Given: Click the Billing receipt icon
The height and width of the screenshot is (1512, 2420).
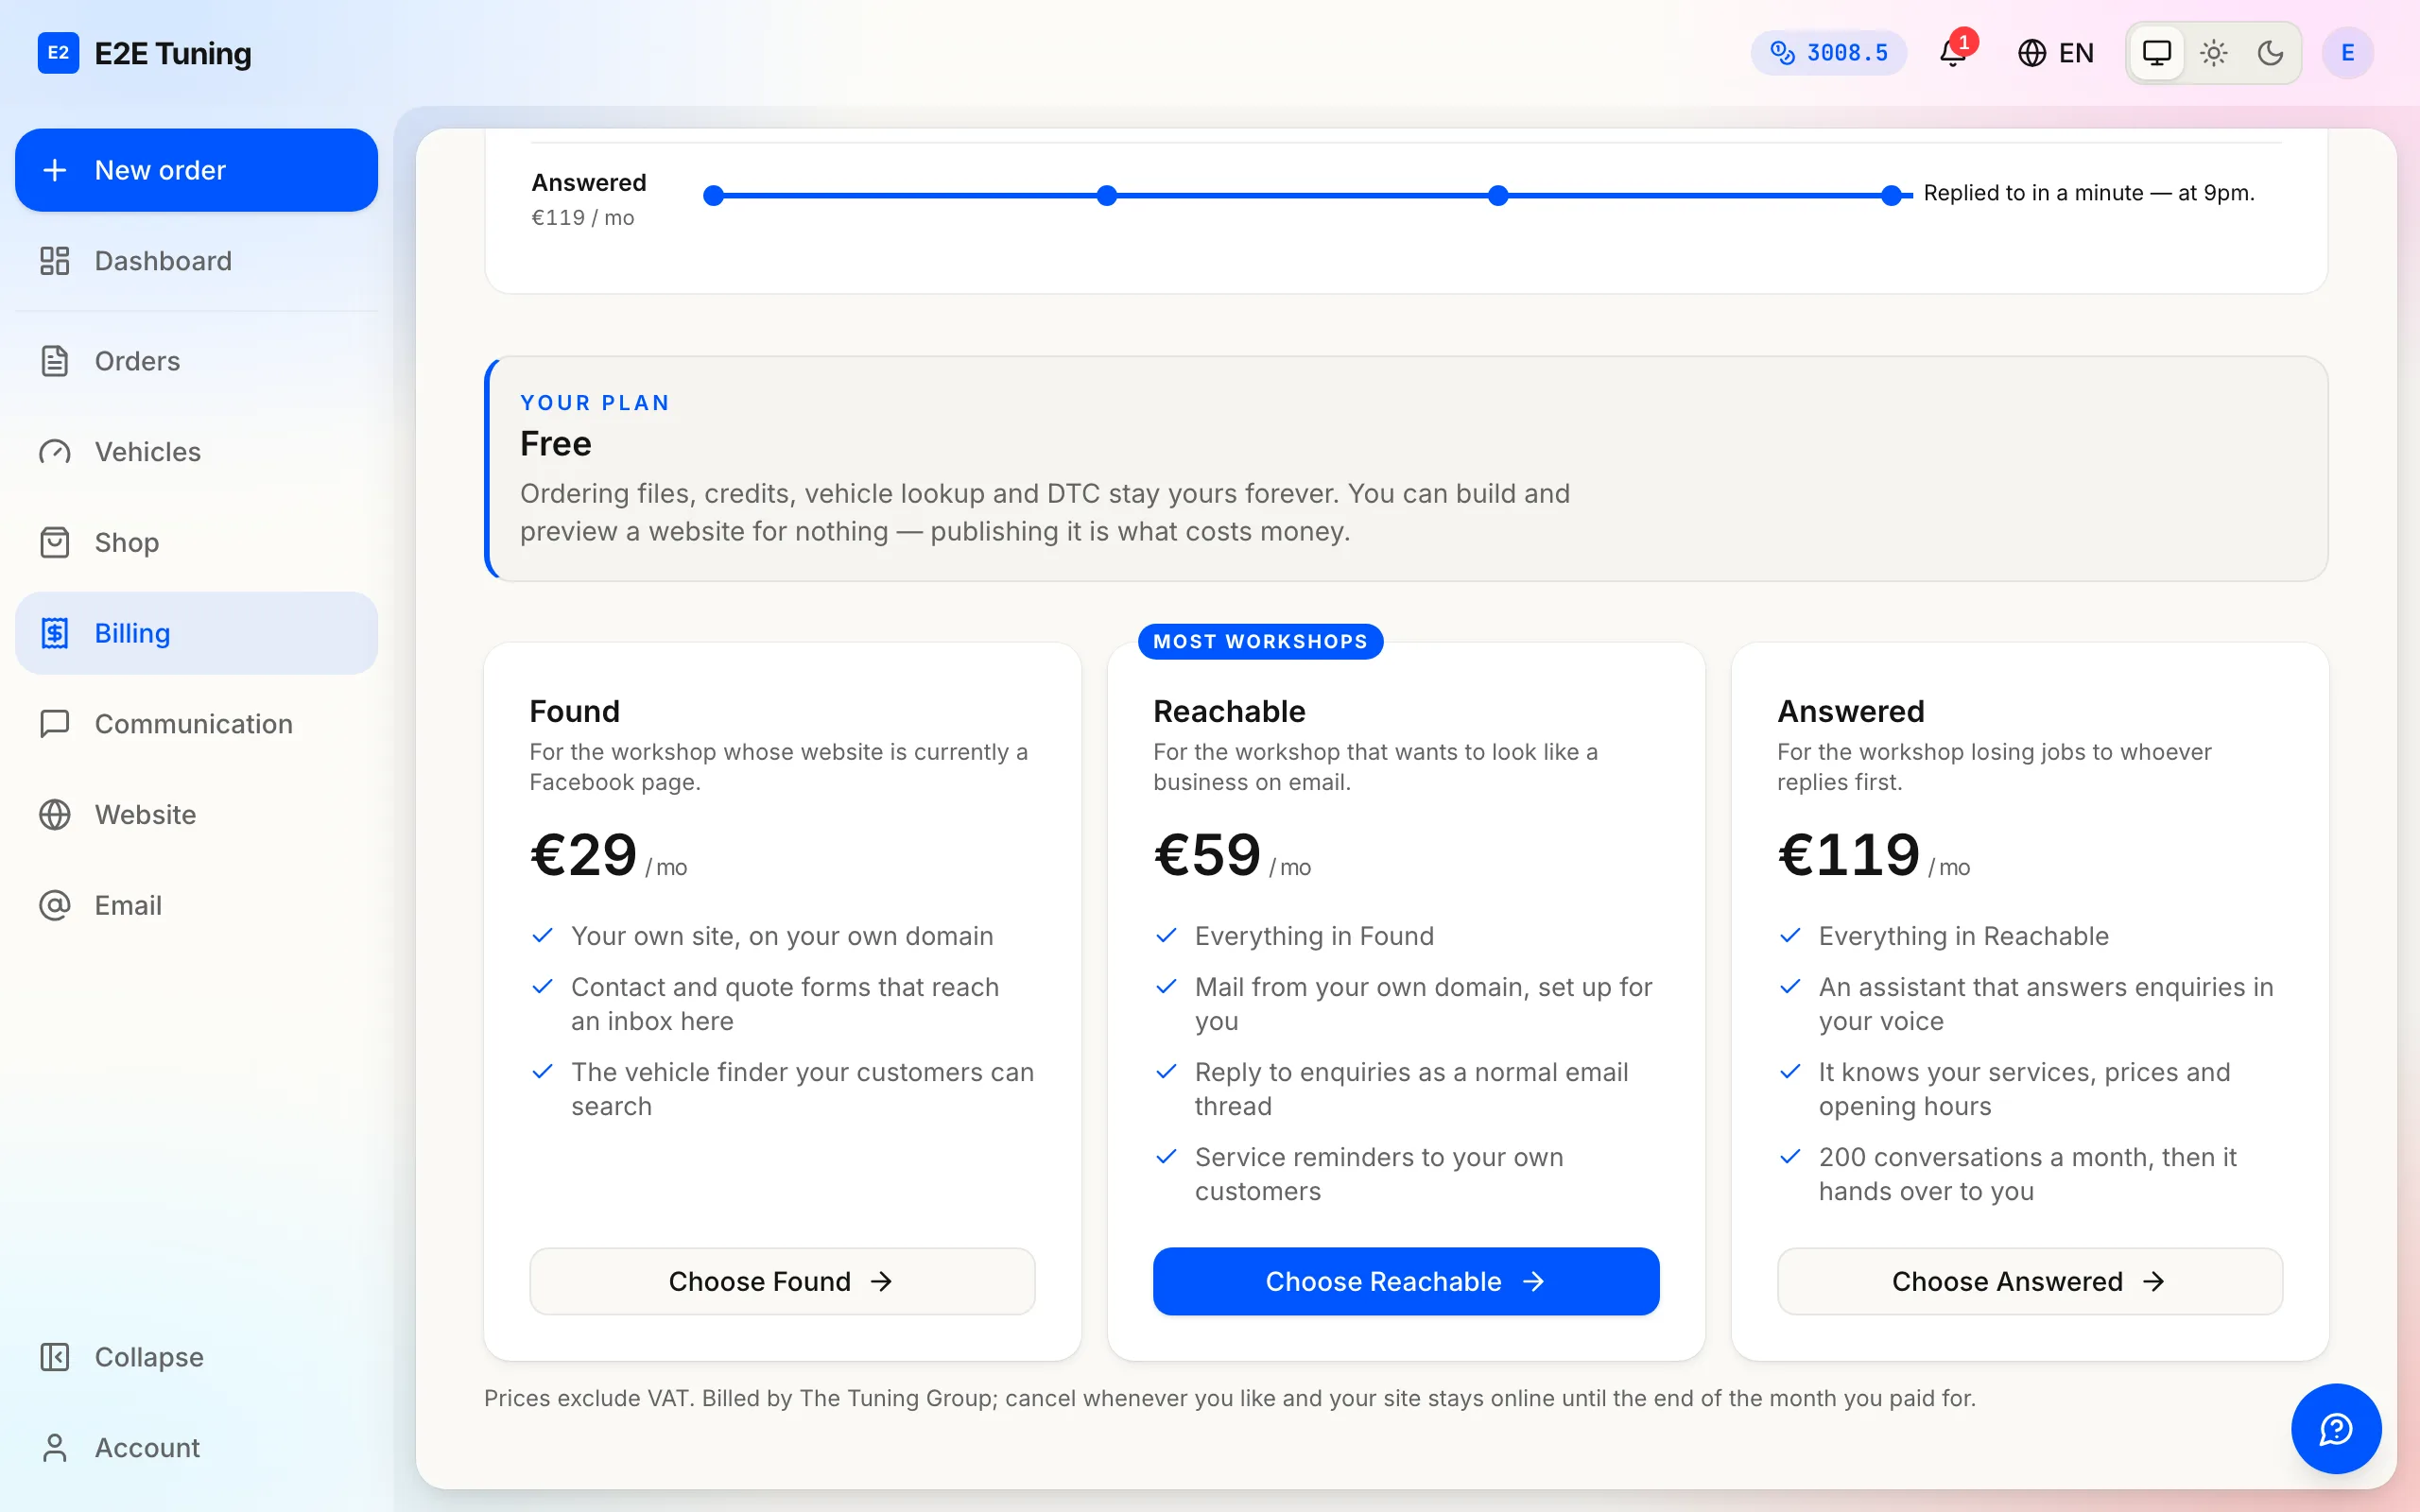Looking at the screenshot, I should point(55,633).
